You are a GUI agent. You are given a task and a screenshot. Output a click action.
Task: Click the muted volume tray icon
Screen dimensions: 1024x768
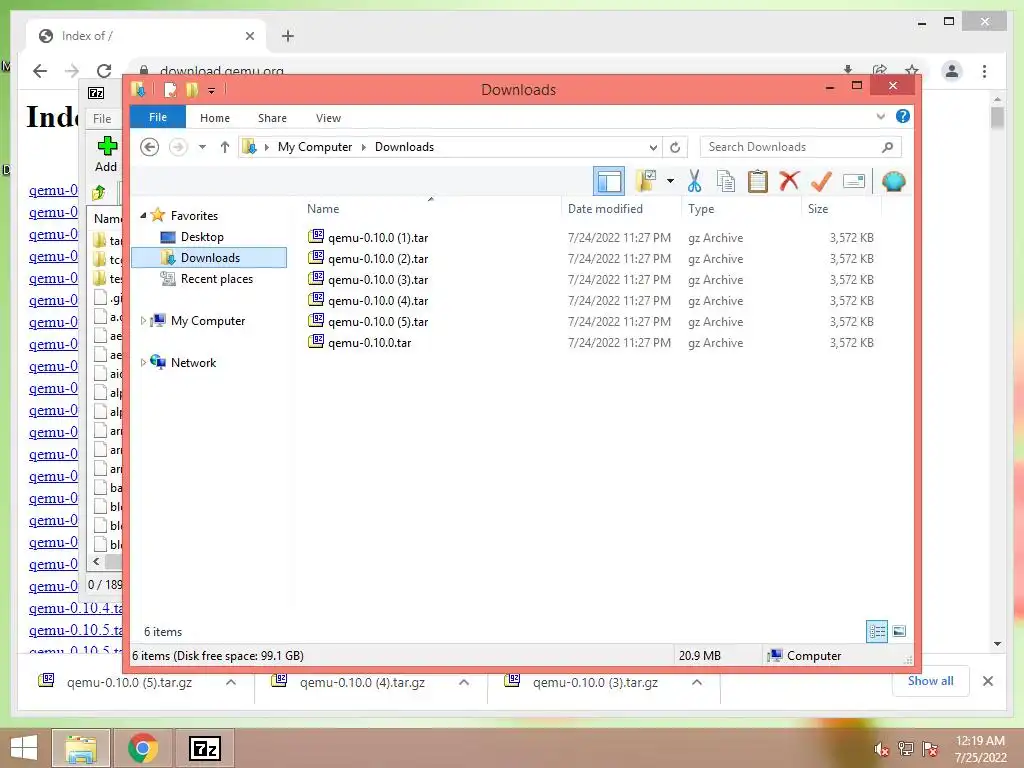tap(882, 749)
